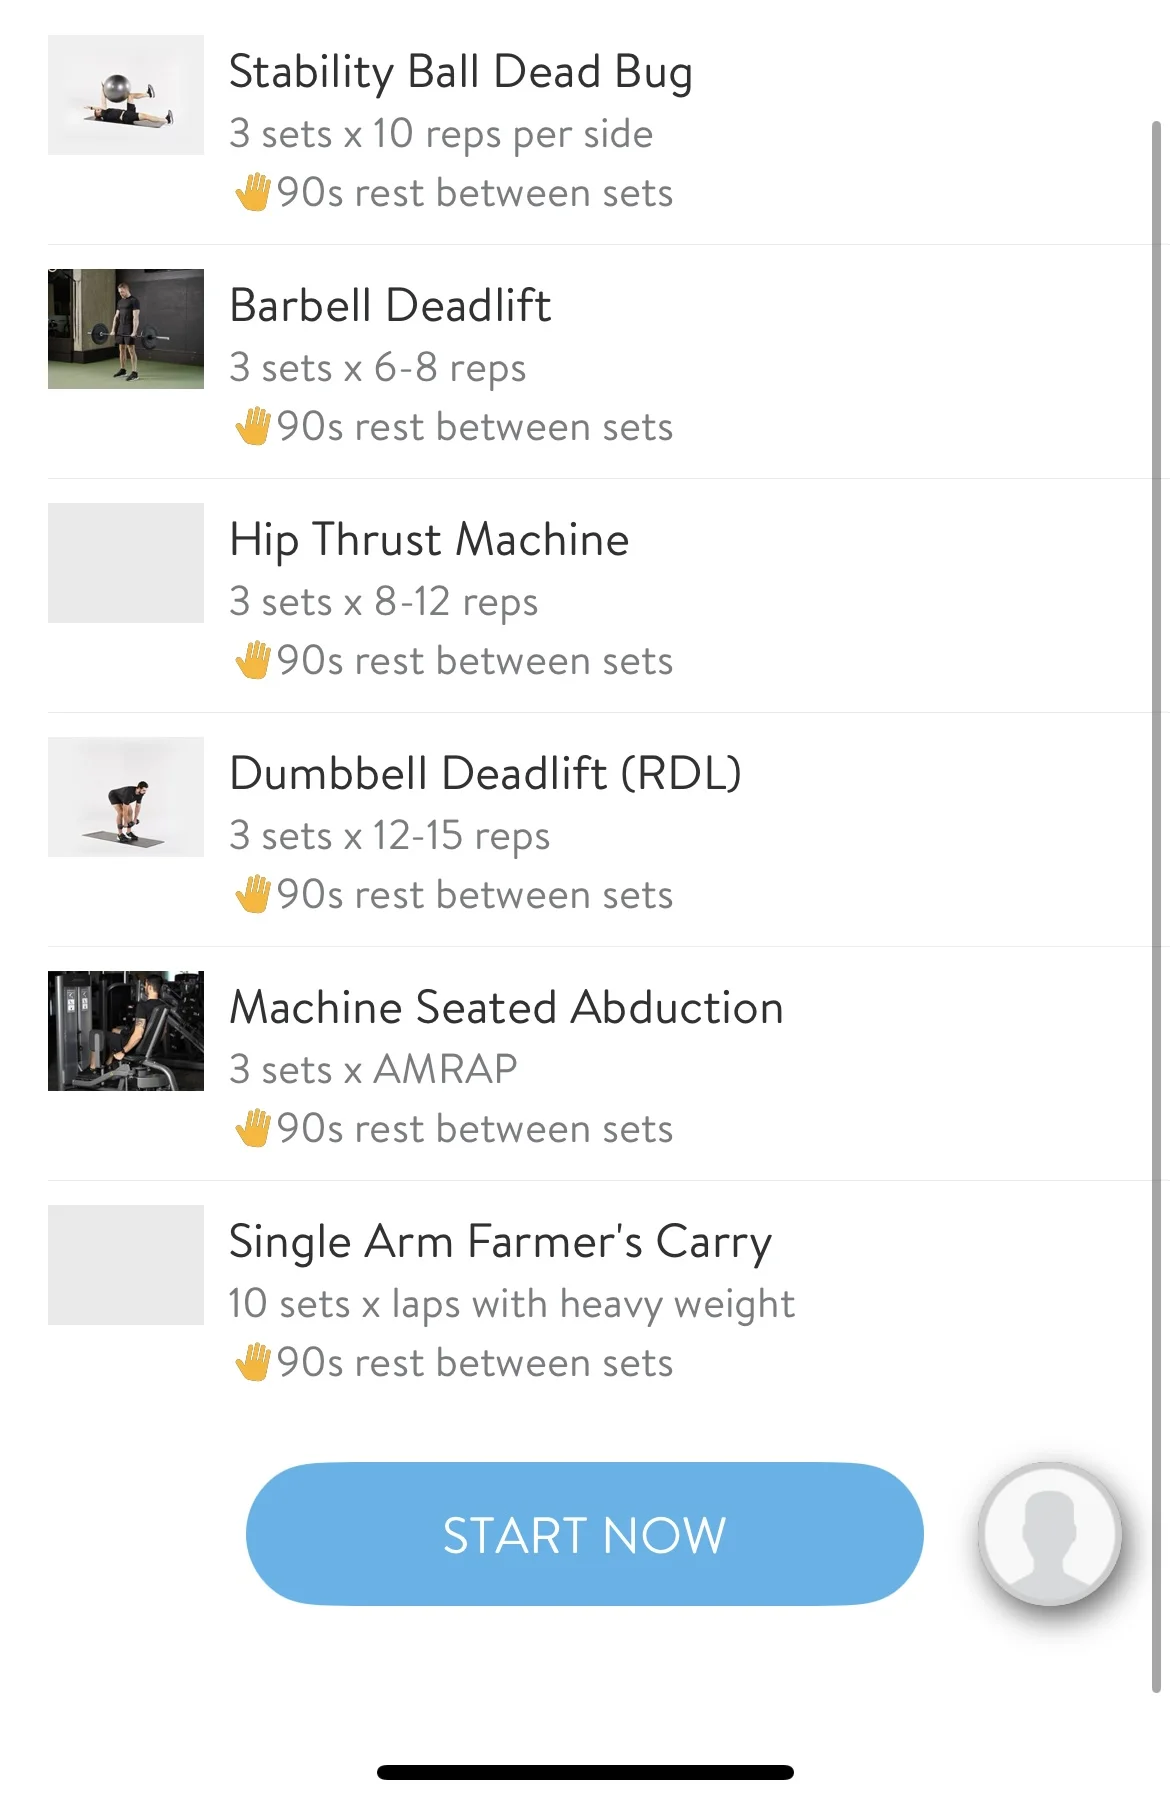This screenshot has width=1170, height=1804.
Task: Select the Stability Ball Dead Bug title
Action: 460,73
